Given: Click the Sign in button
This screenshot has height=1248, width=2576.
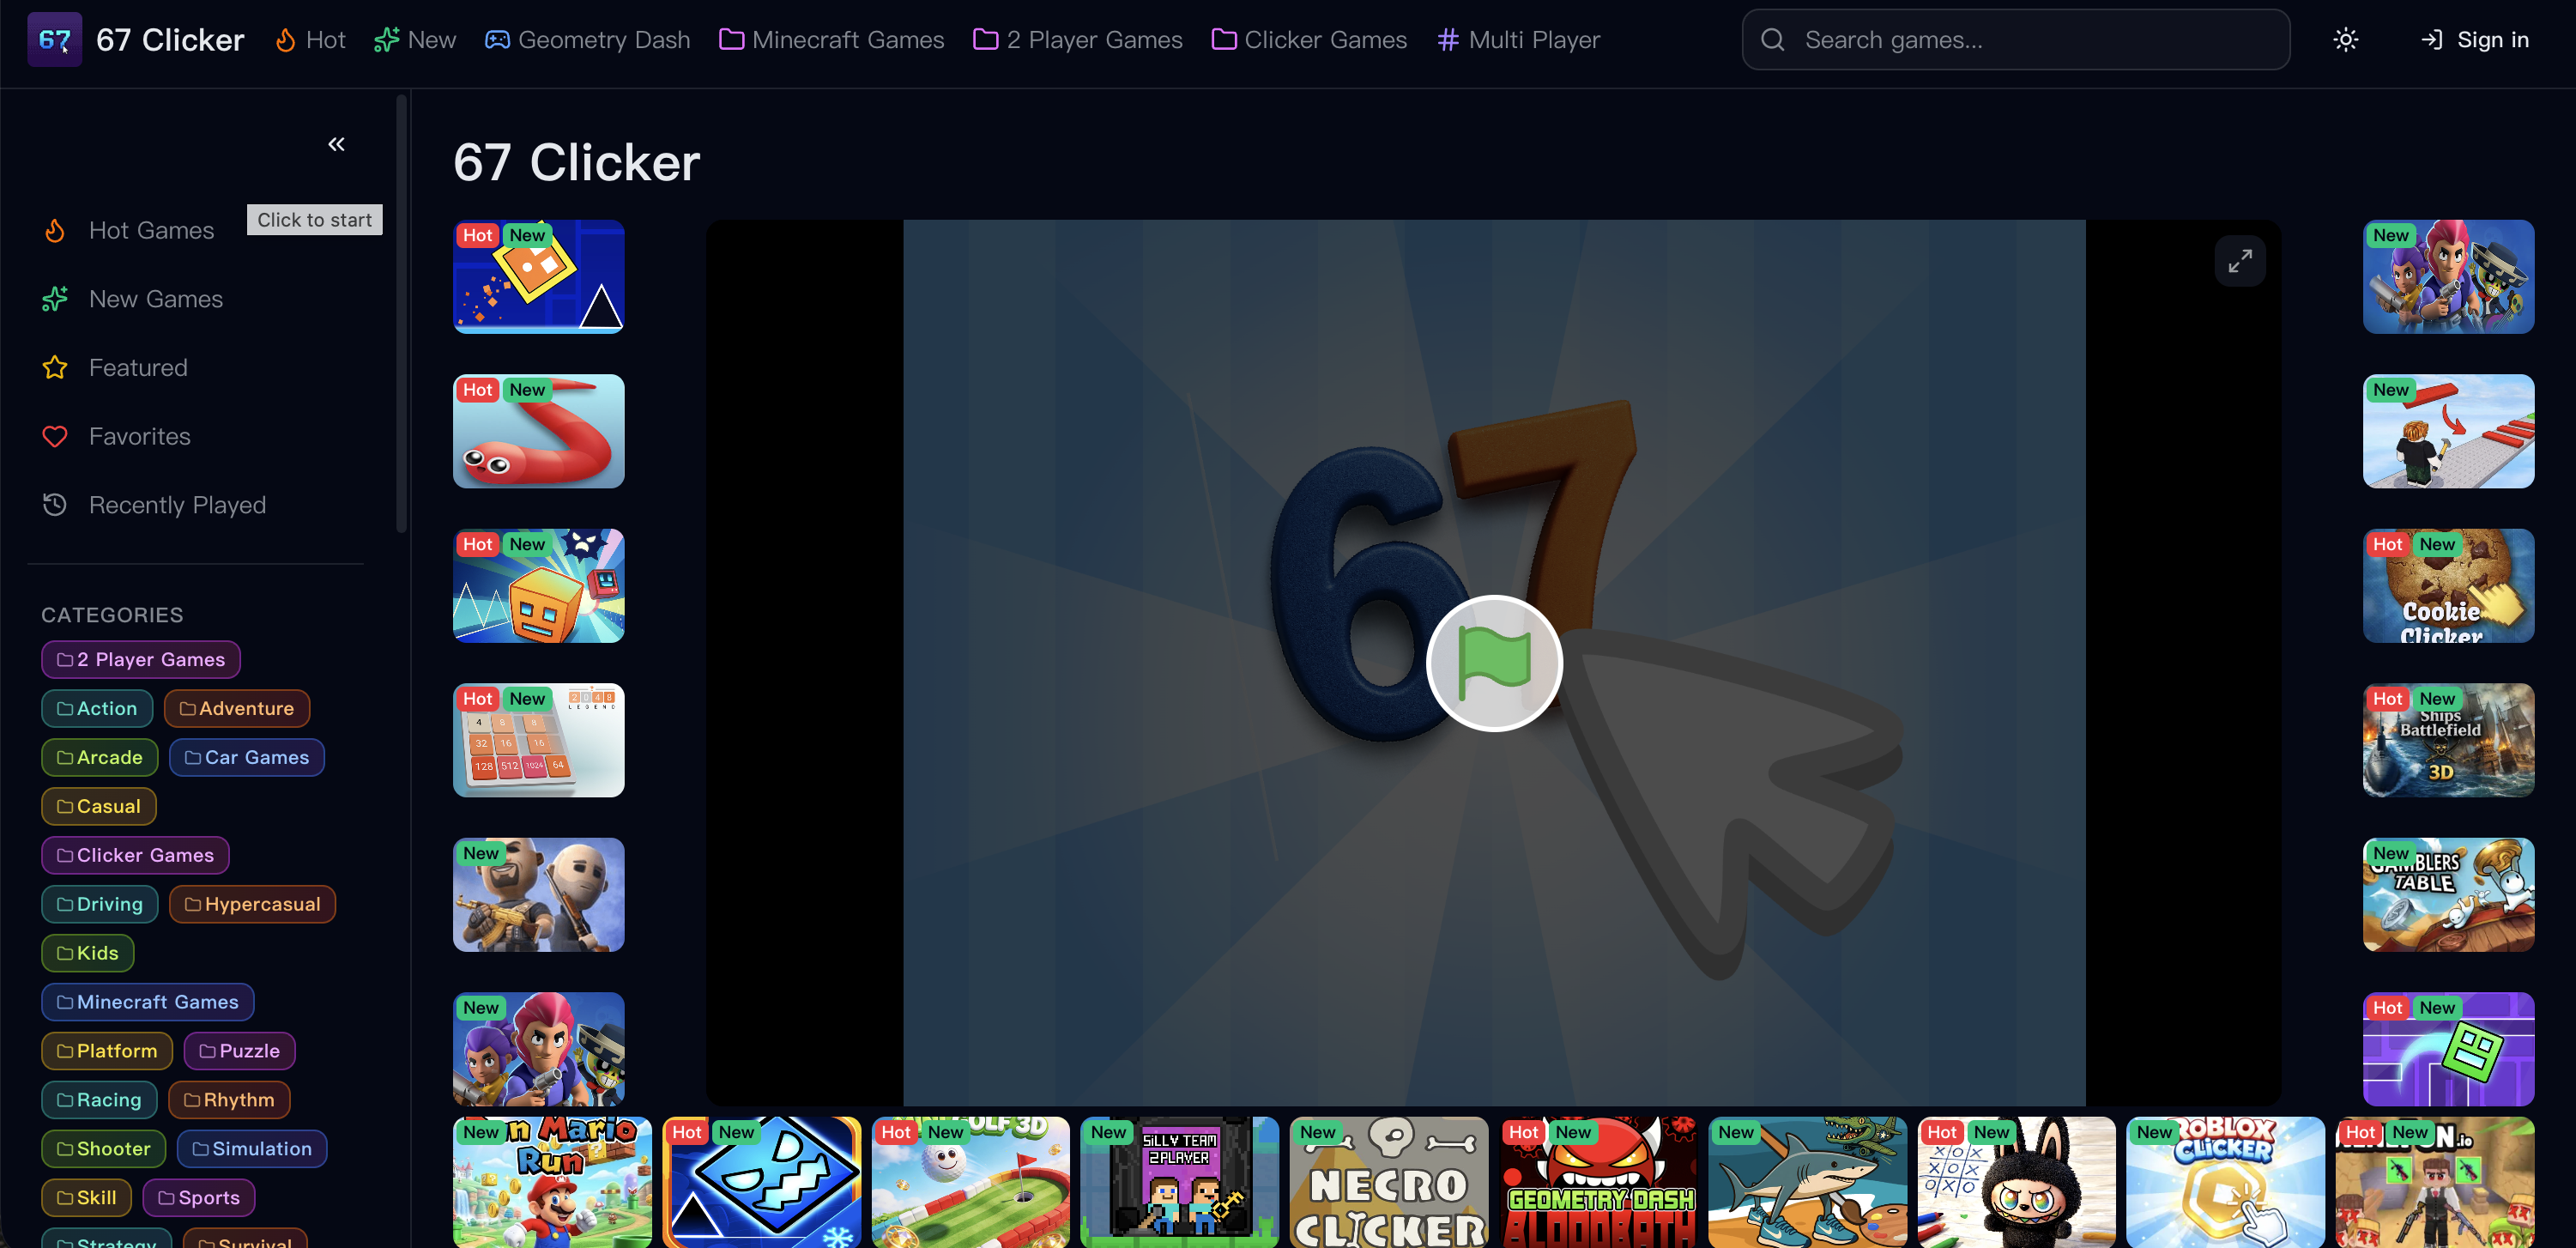Looking at the screenshot, I should coord(2476,40).
